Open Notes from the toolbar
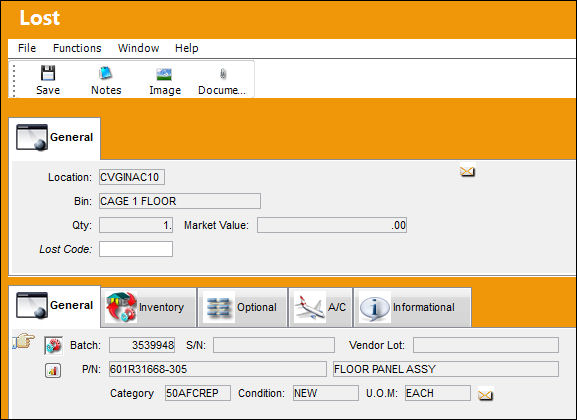577x420 pixels. 106,80
